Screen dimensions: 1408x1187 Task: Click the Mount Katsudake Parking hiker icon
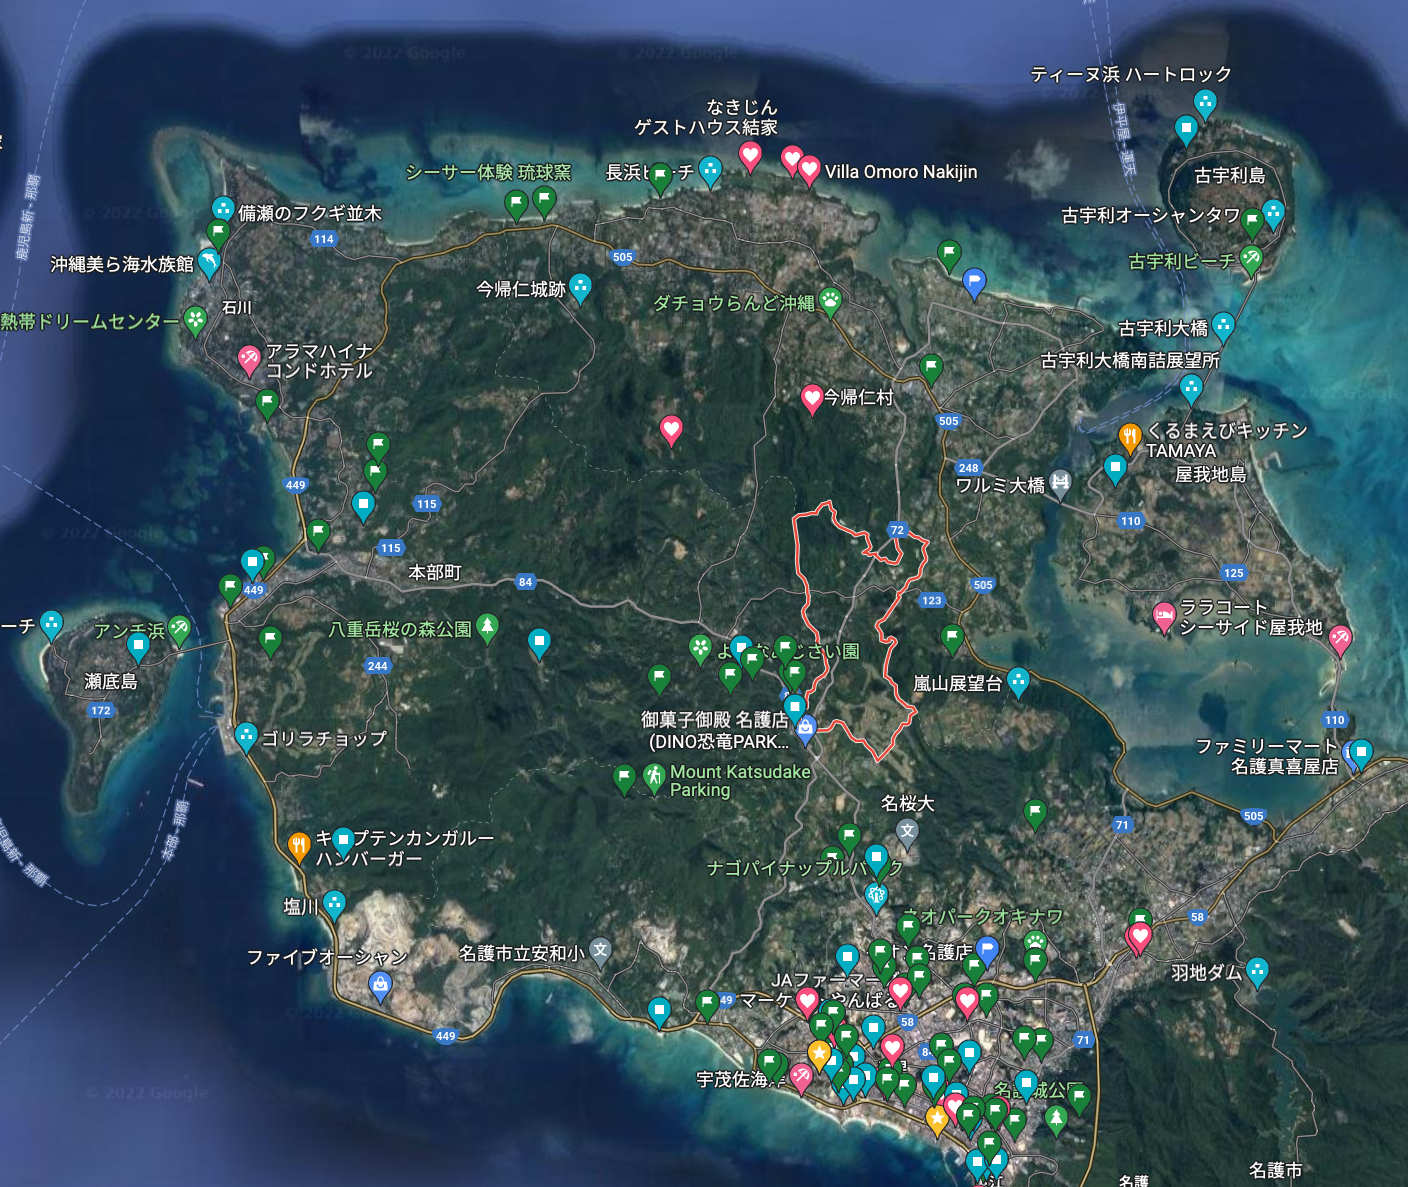click(x=654, y=776)
